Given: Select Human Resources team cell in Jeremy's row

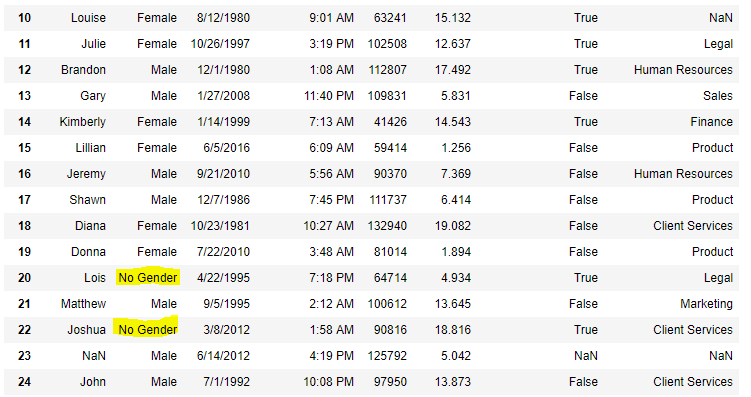Looking at the screenshot, I should tap(683, 174).
